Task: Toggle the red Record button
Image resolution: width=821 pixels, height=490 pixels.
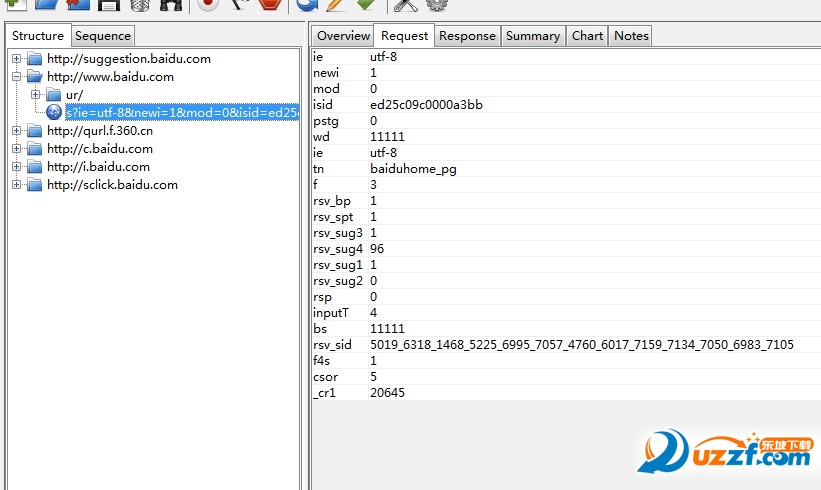Action: coord(208,4)
